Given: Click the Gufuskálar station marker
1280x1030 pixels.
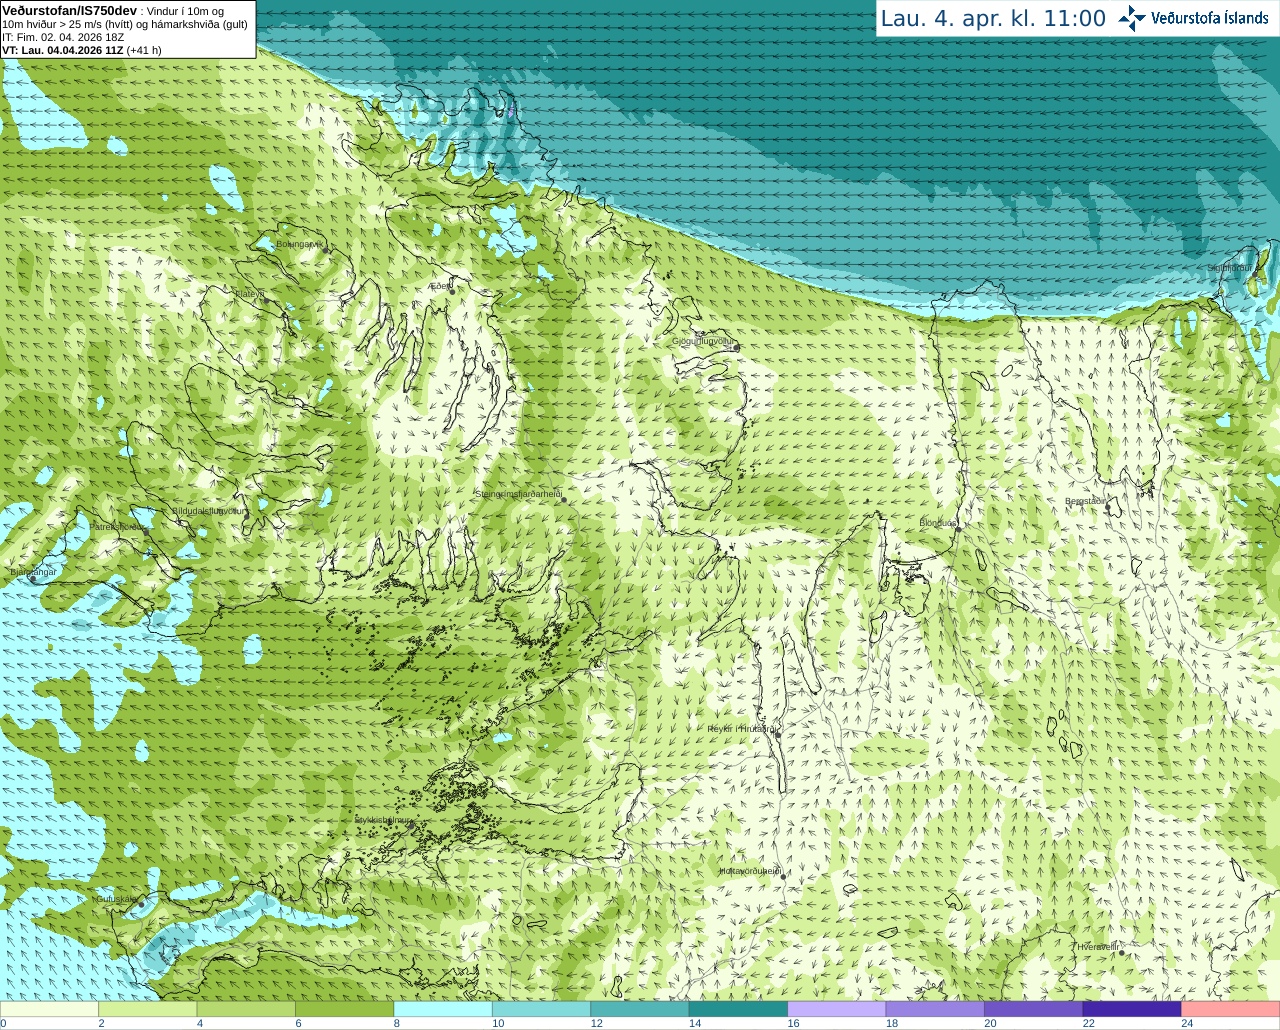Looking at the screenshot, I should pyautogui.click(x=141, y=903).
